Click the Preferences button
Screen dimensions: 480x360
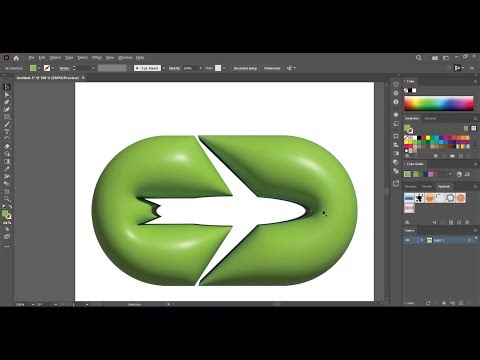coord(272,68)
